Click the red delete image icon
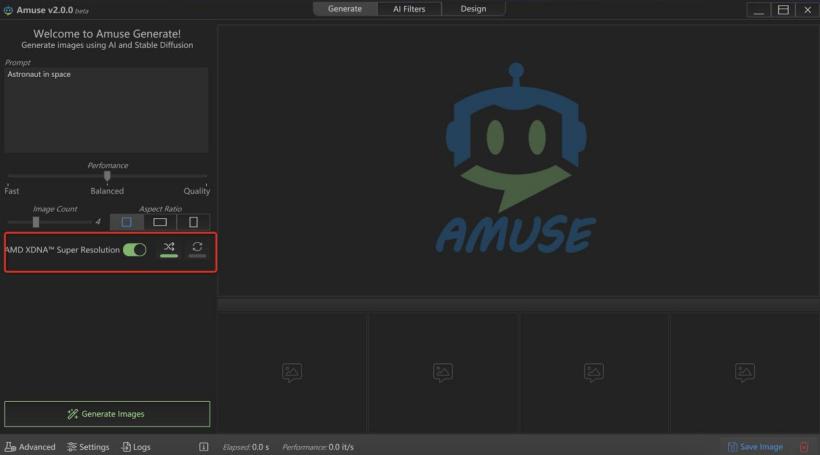Viewport: 820px width, 455px height. point(804,447)
